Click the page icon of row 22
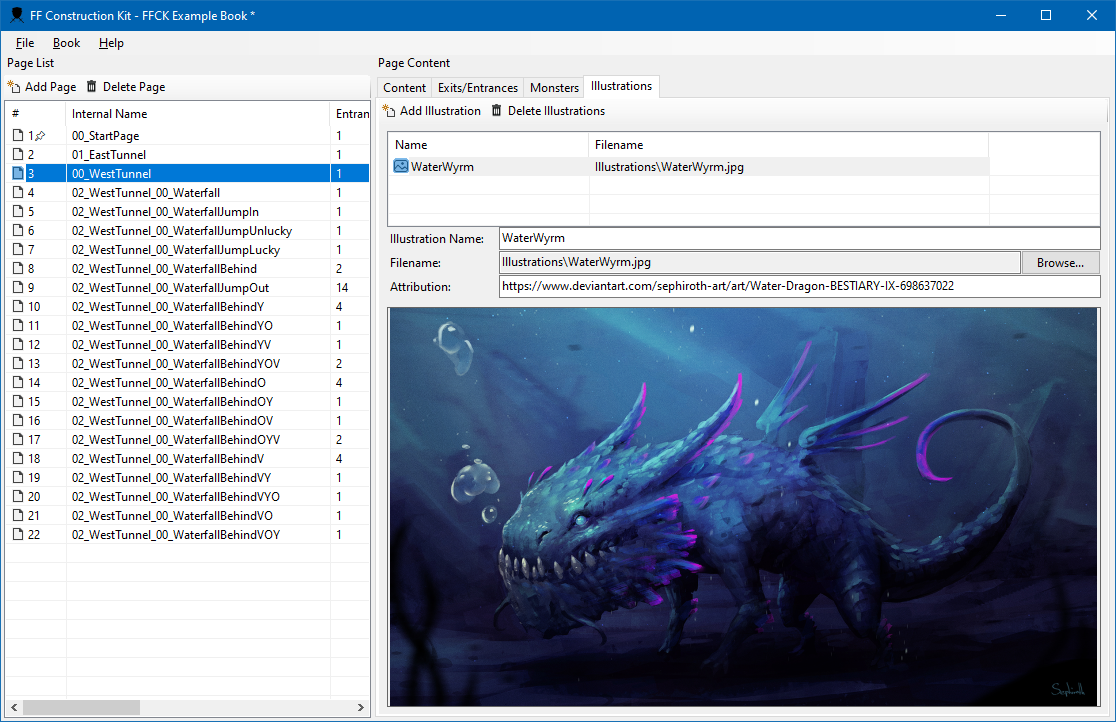 click(19, 534)
